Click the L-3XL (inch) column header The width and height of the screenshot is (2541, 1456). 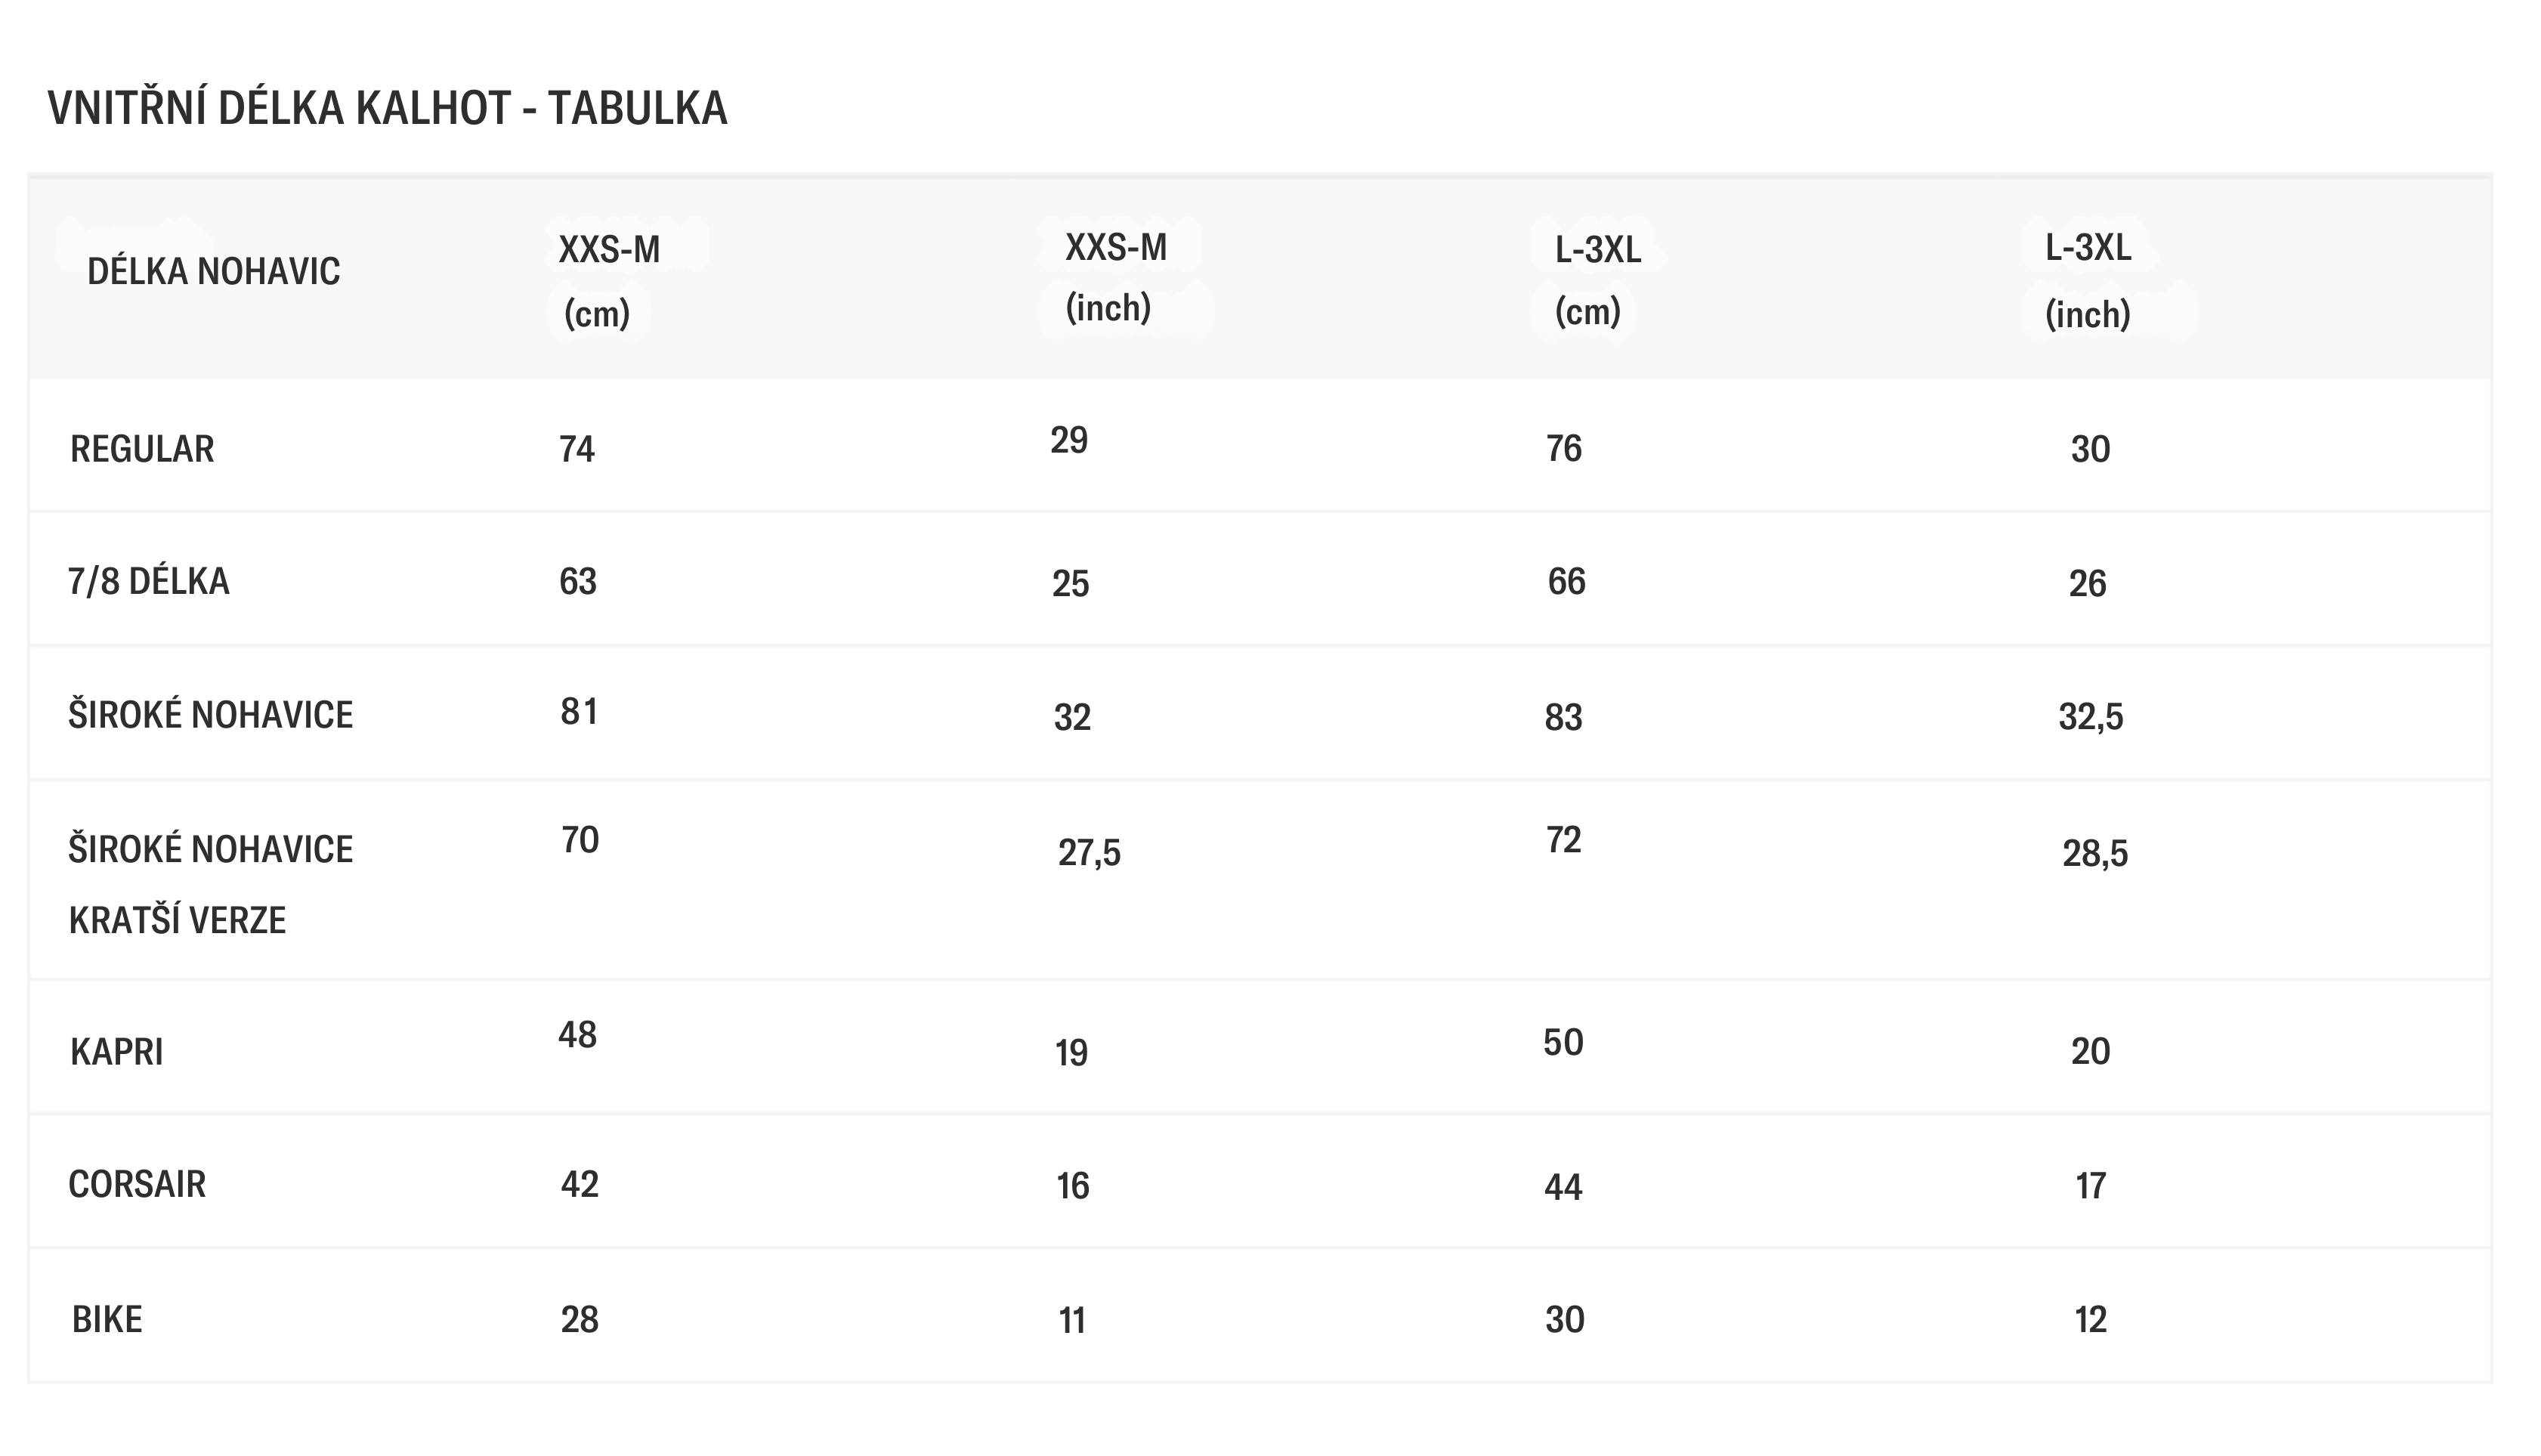pos(2088,280)
